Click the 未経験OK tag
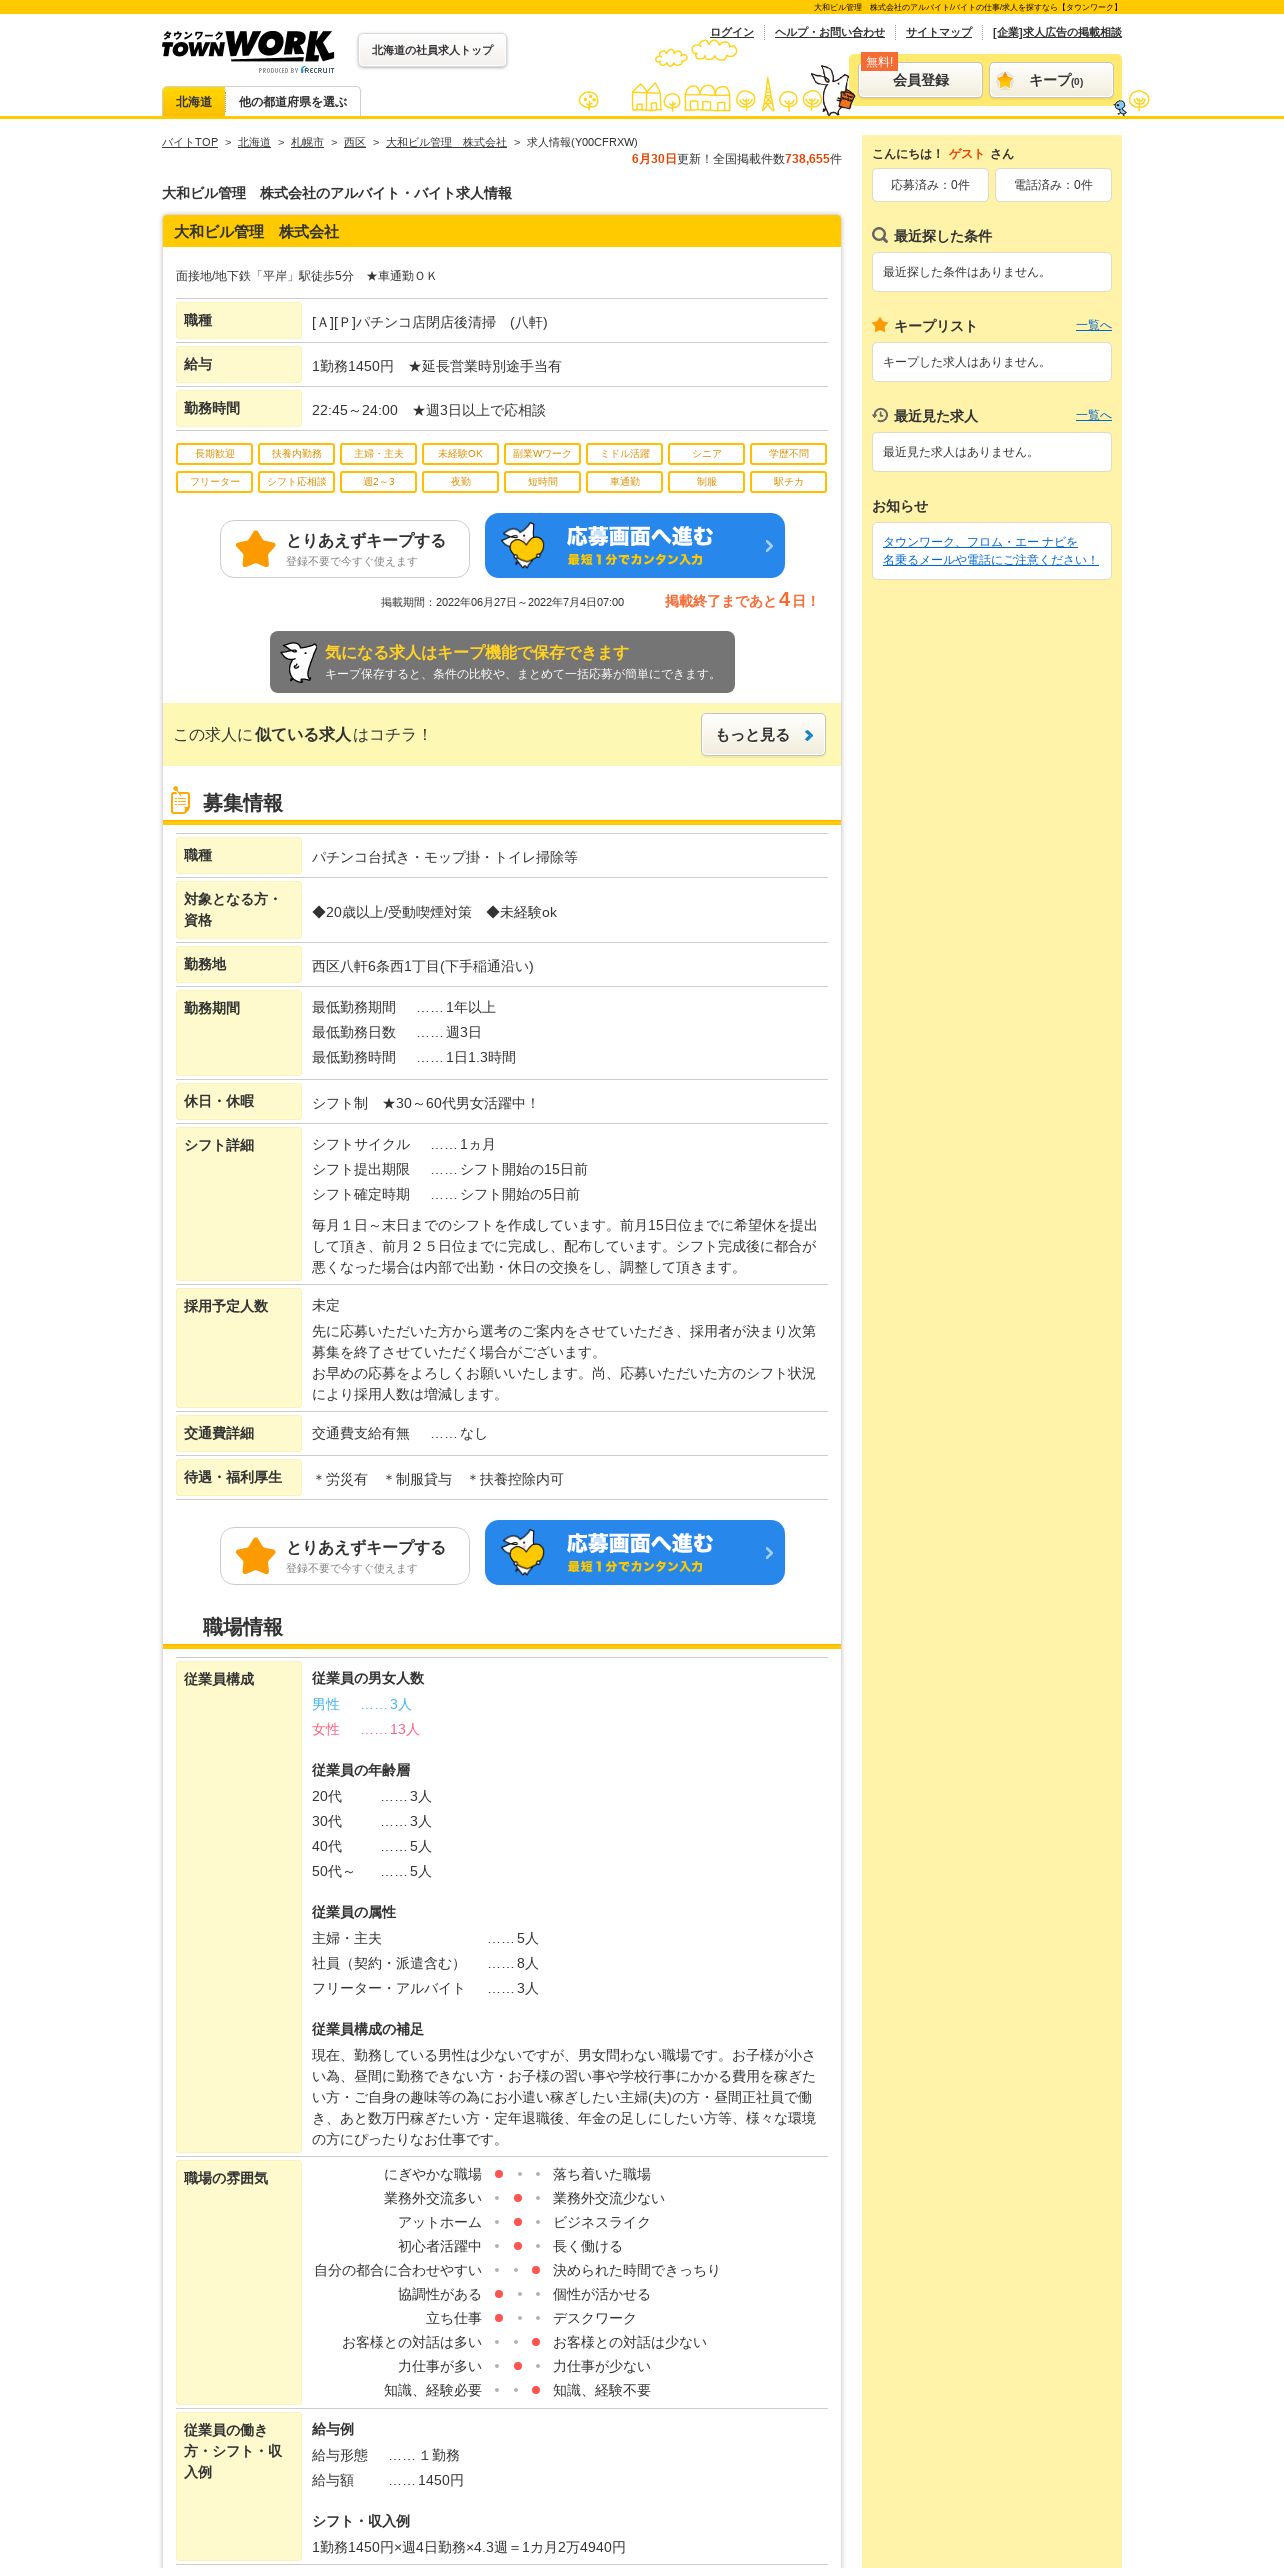This screenshot has width=1284, height=2568. pos(460,454)
